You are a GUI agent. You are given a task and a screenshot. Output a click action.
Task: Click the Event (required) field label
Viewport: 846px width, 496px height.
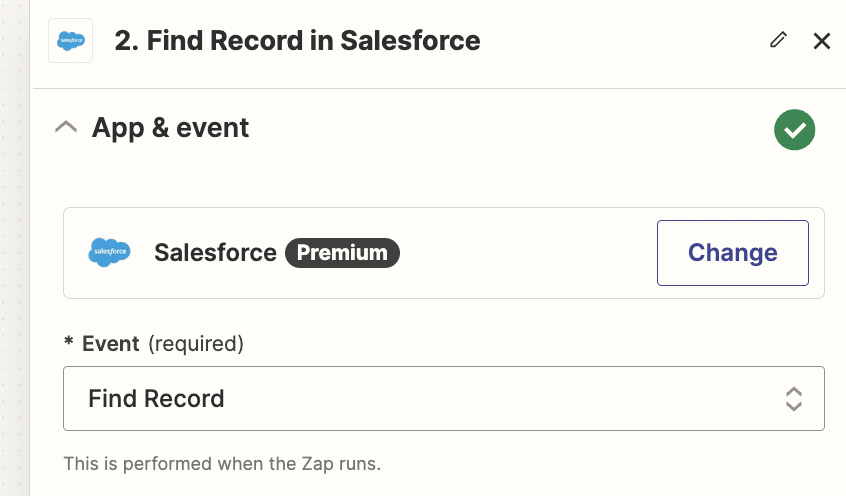pyautogui.click(x=162, y=343)
